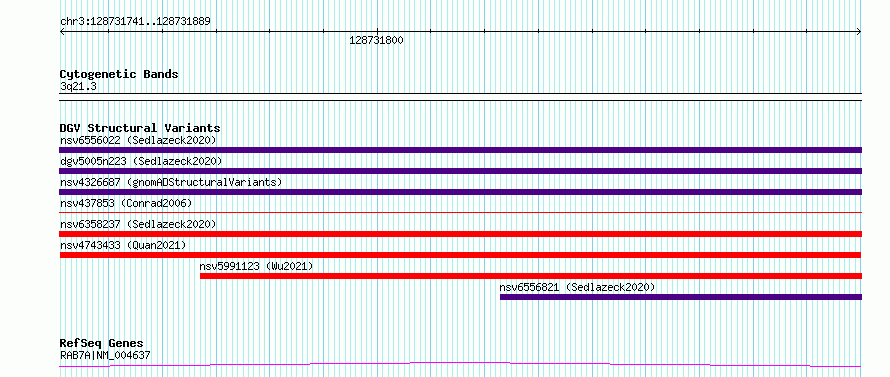
Task: Click the red bar under nsv6358237
Action: click(460, 234)
